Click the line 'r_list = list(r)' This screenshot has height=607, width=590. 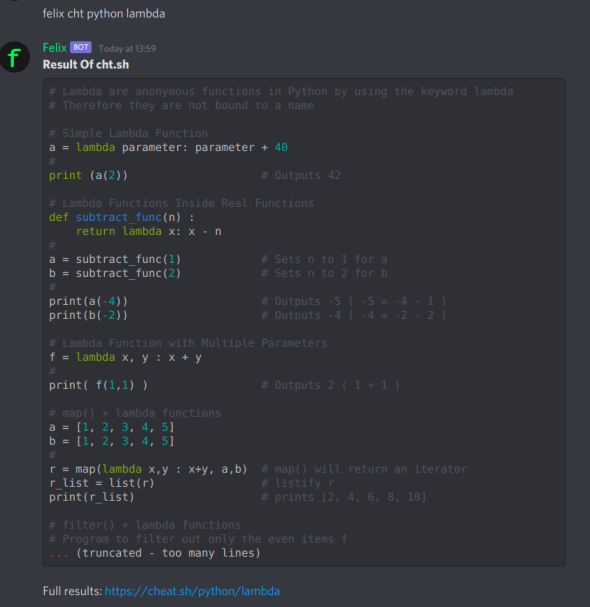click(x=102, y=483)
